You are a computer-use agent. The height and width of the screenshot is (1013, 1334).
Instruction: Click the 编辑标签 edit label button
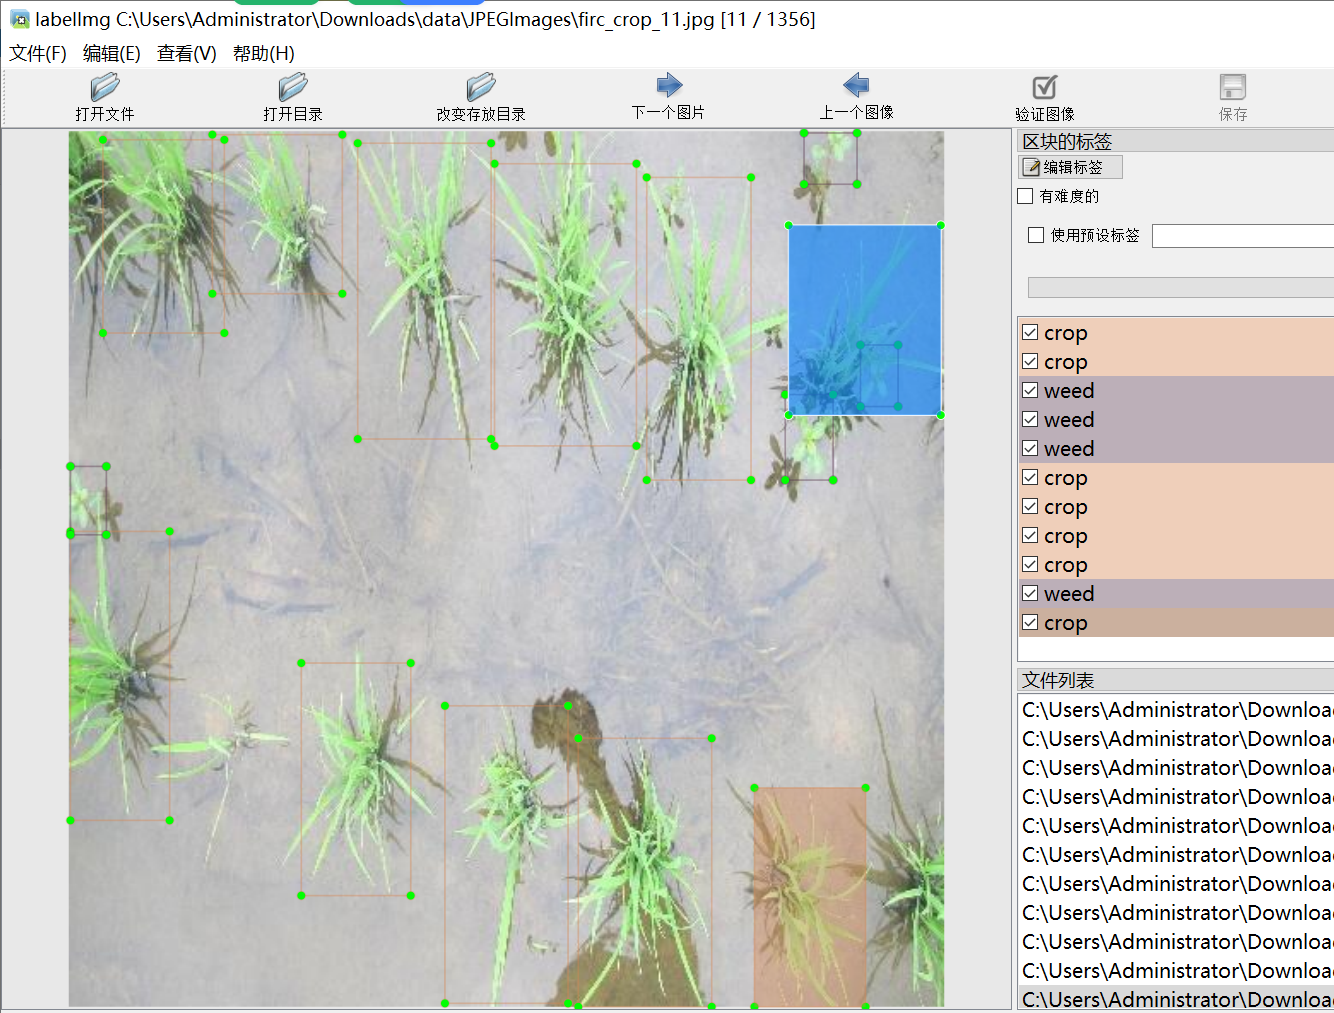1071,167
